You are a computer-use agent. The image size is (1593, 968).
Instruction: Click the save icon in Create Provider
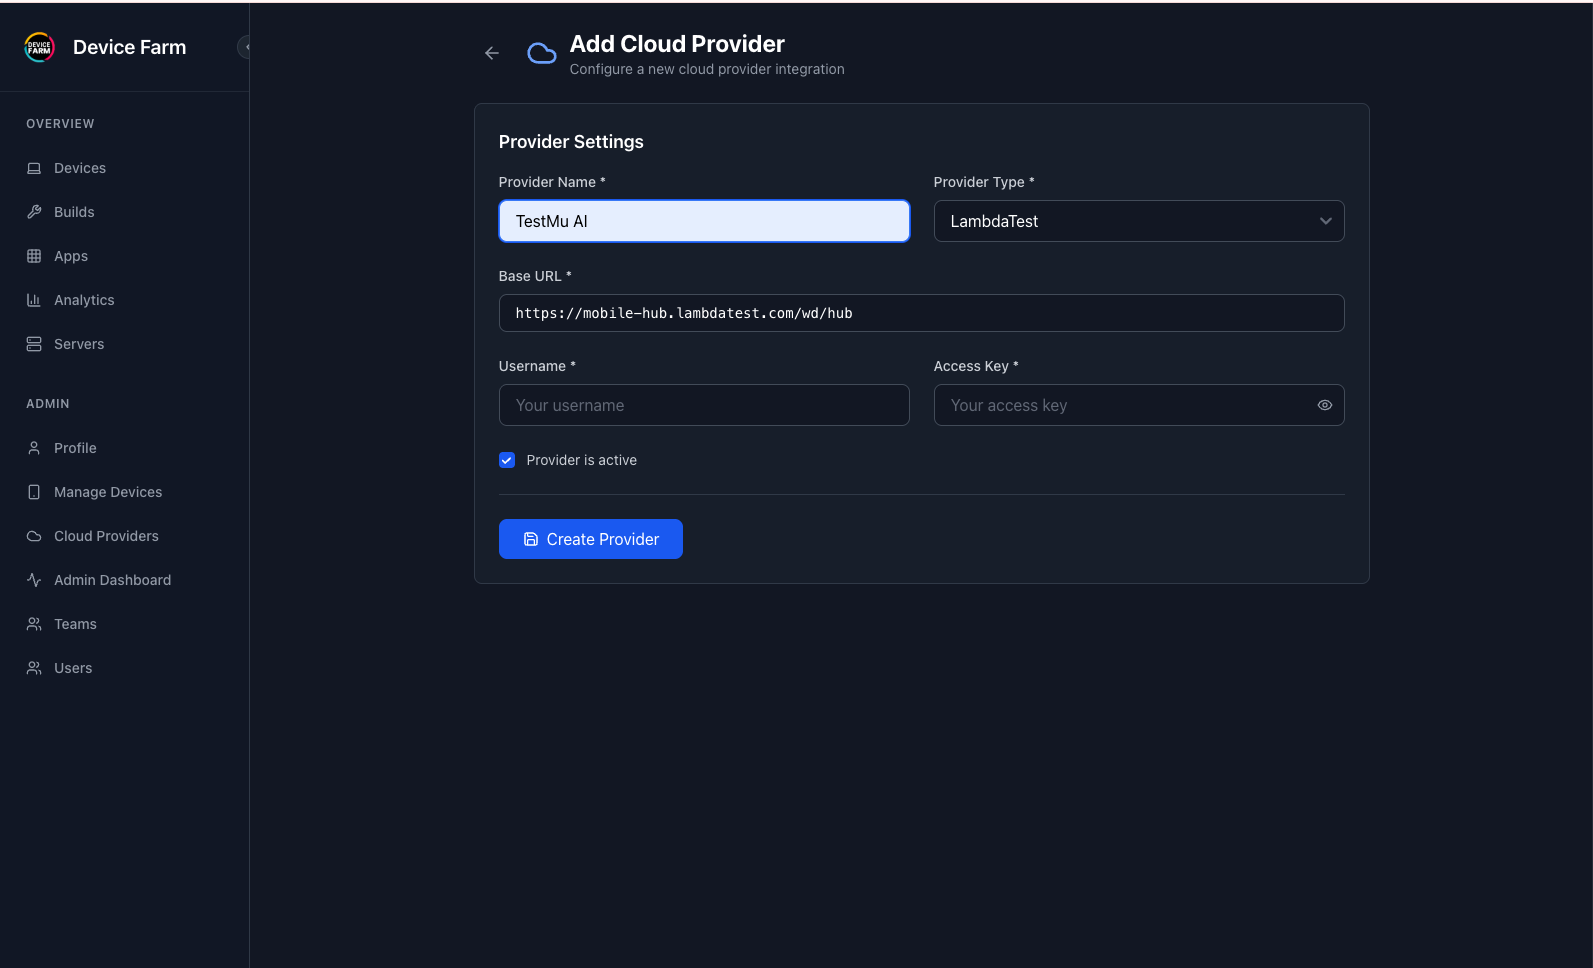[x=531, y=539]
